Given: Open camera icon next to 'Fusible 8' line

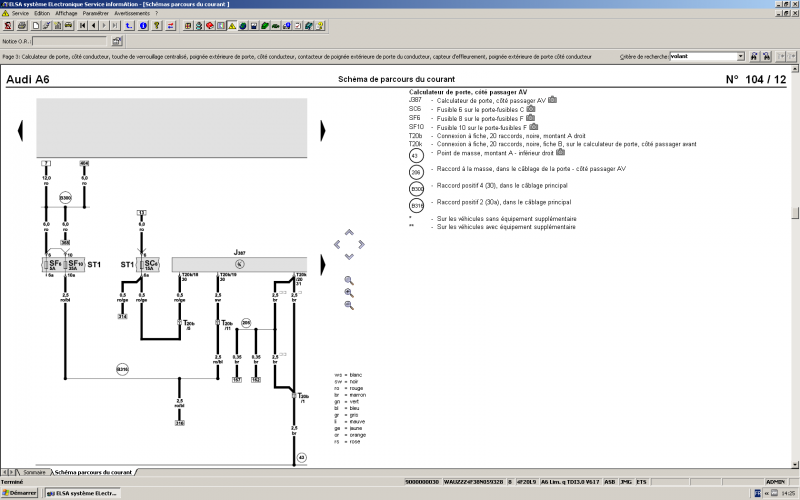Looking at the screenshot, I should coord(530,118).
